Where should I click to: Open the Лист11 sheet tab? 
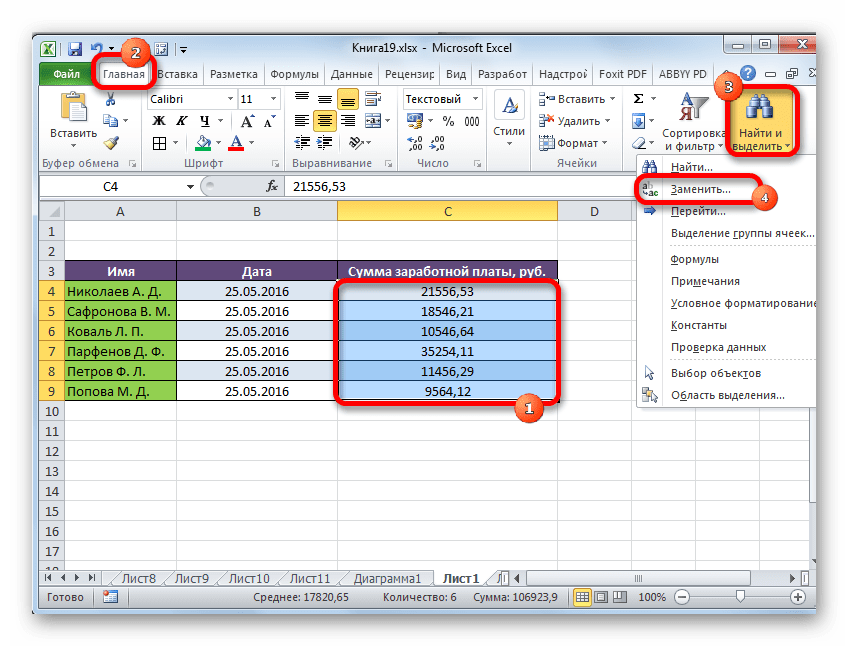[310, 578]
